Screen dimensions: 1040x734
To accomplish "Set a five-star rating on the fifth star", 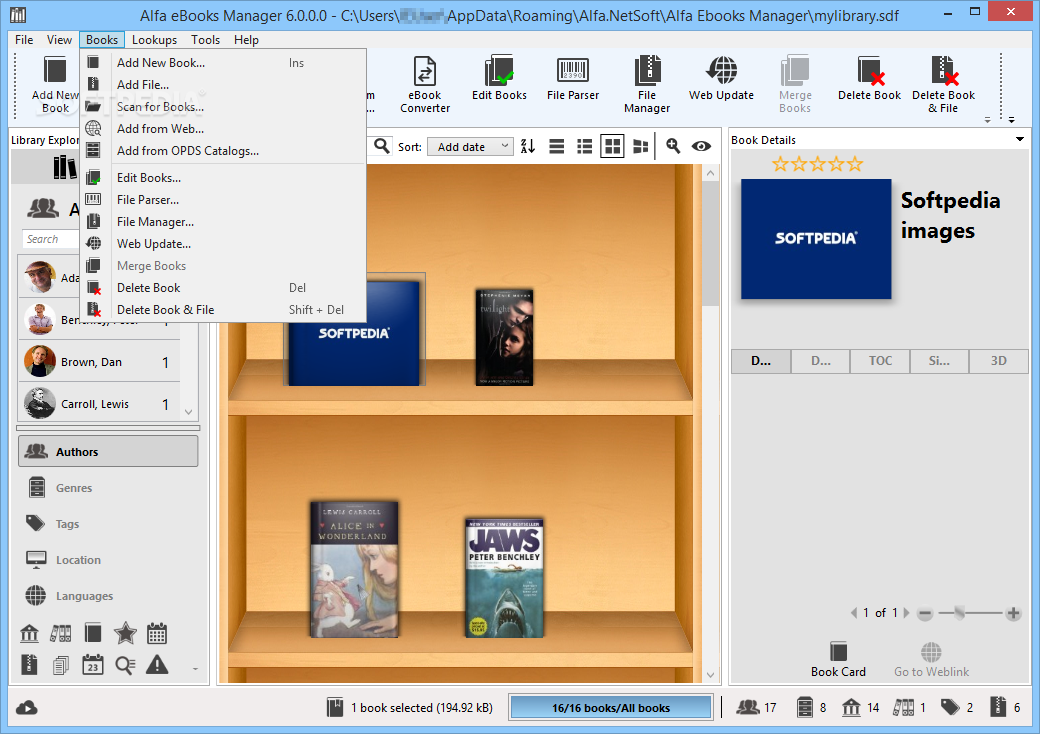I will click(x=855, y=164).
